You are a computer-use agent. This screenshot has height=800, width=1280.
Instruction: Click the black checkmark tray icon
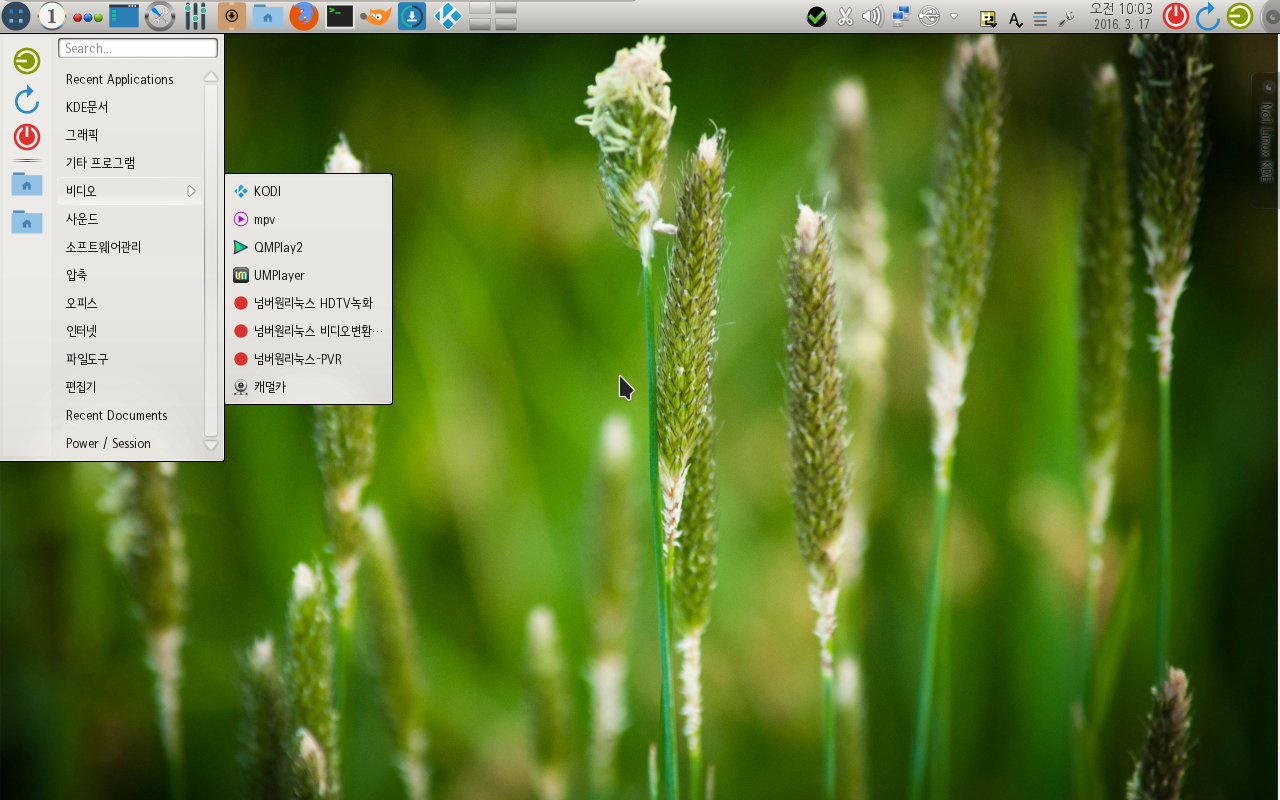point(817,16)
